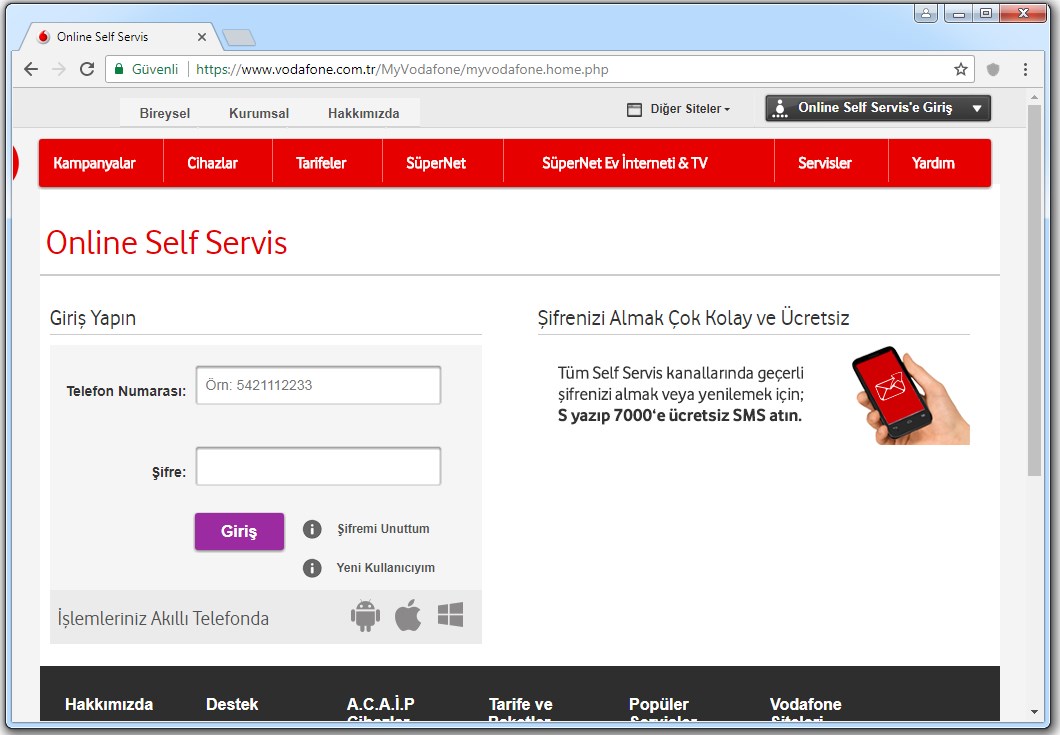Viewport: 1060px width, 735px height.
Task: Focus the Şifre password field
Action: click(x=318, y=467)
